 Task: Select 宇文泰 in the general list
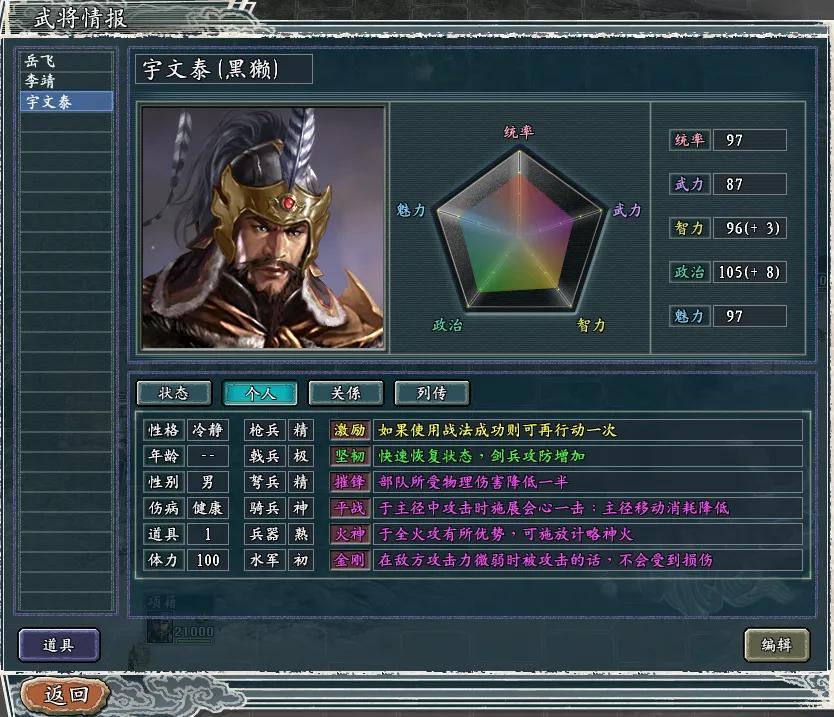[x=66, y=101]
